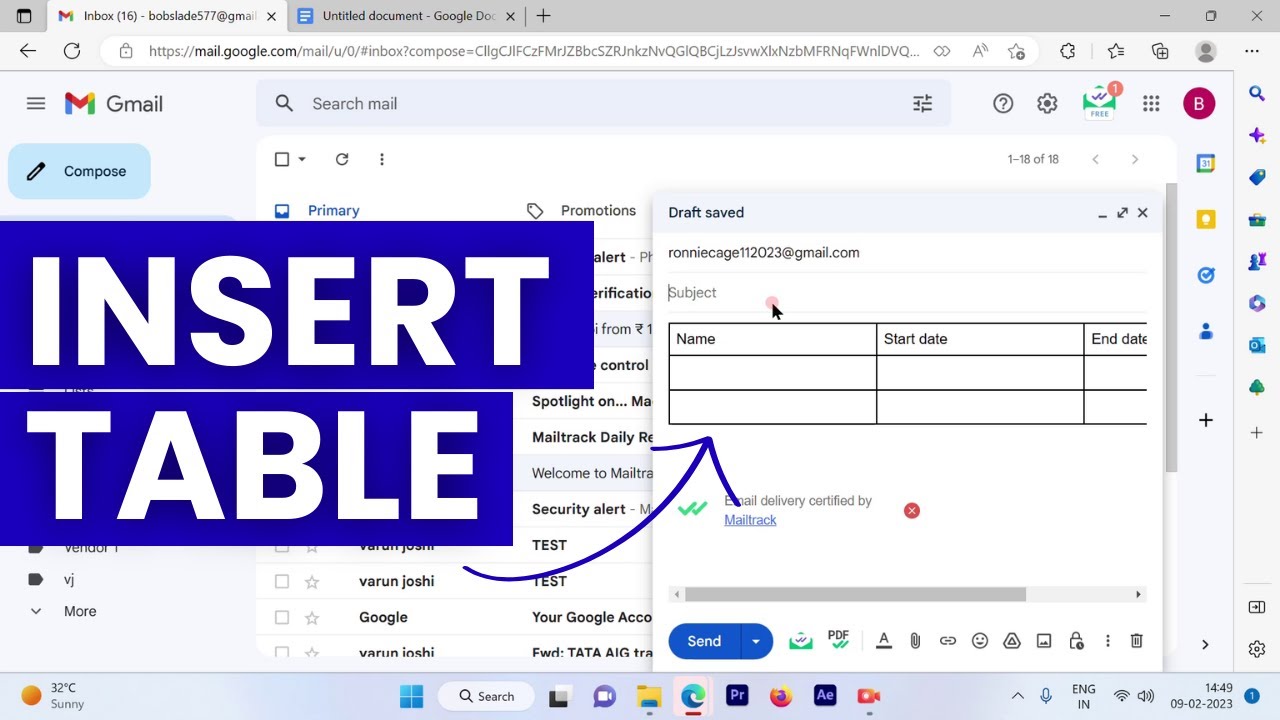Switch to the Promotions tab
The height and width of the screenshot is (720, 1280).
pyautogui.click(x=598, y=210)
